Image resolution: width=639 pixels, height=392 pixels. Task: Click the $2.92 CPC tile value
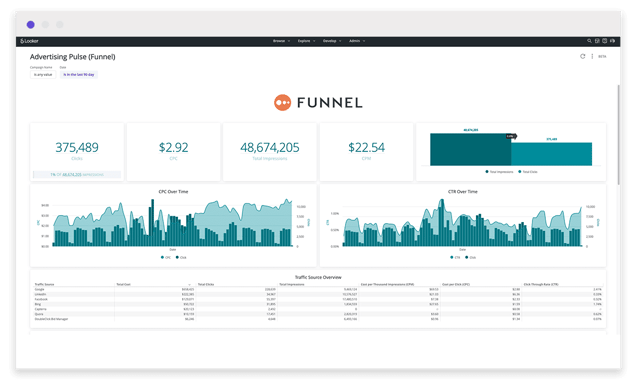click(x=174, y=148)
